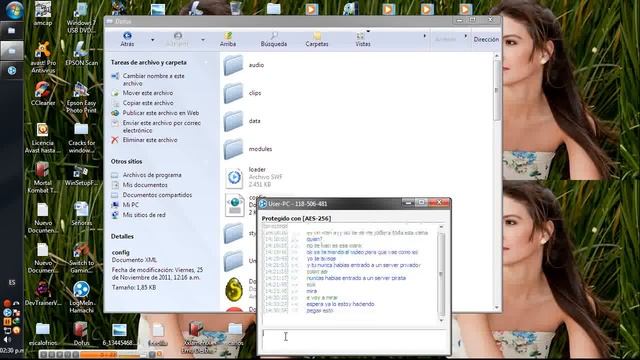Select the config XML file icon
The image size is (640, 360).
(x=235, y=205)
